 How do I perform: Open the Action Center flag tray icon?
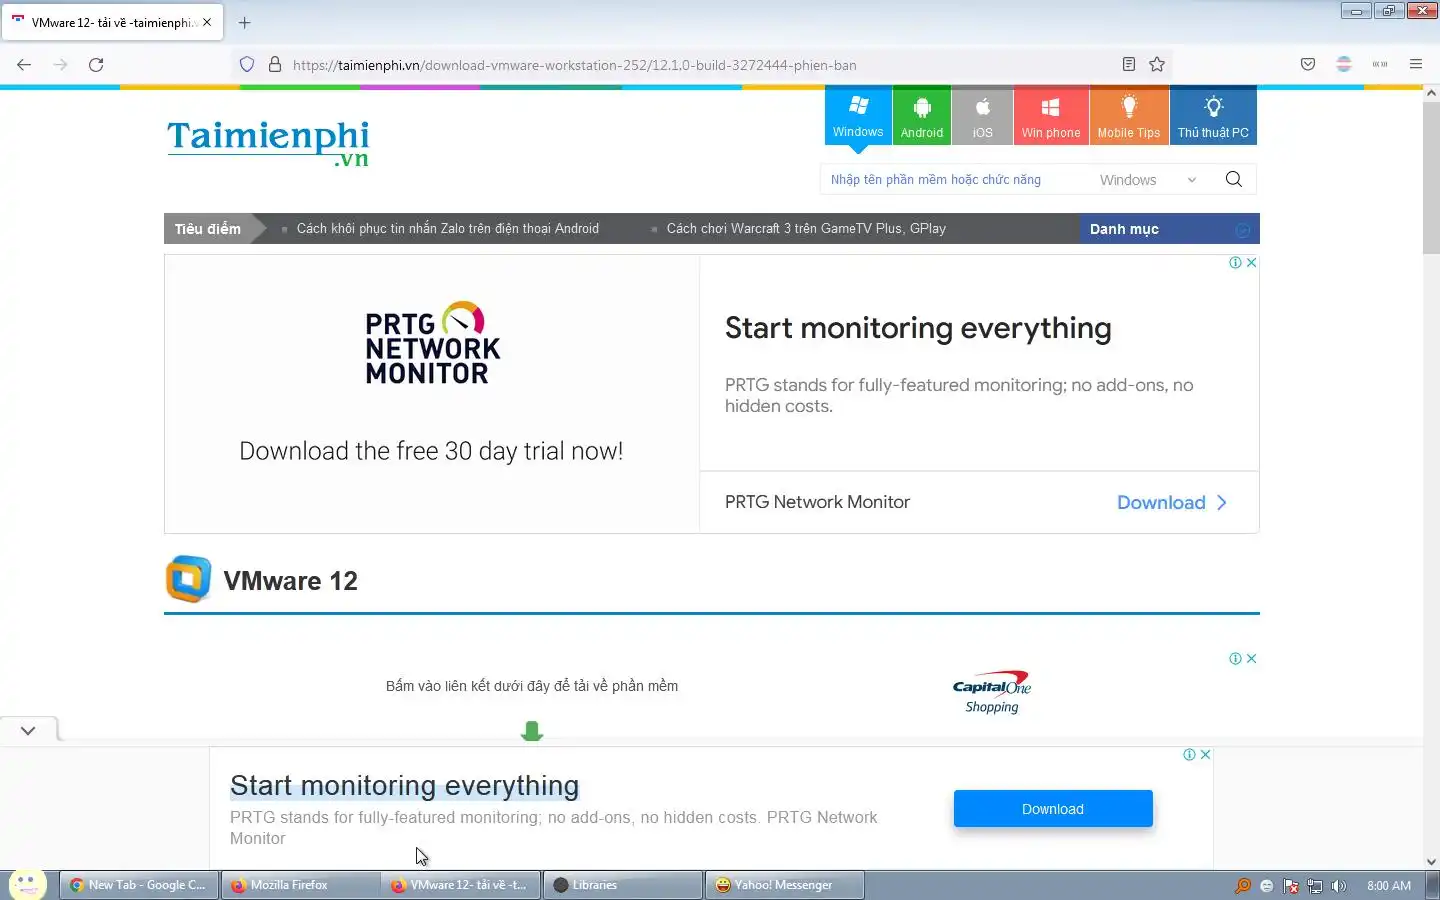coord(1291,886)
